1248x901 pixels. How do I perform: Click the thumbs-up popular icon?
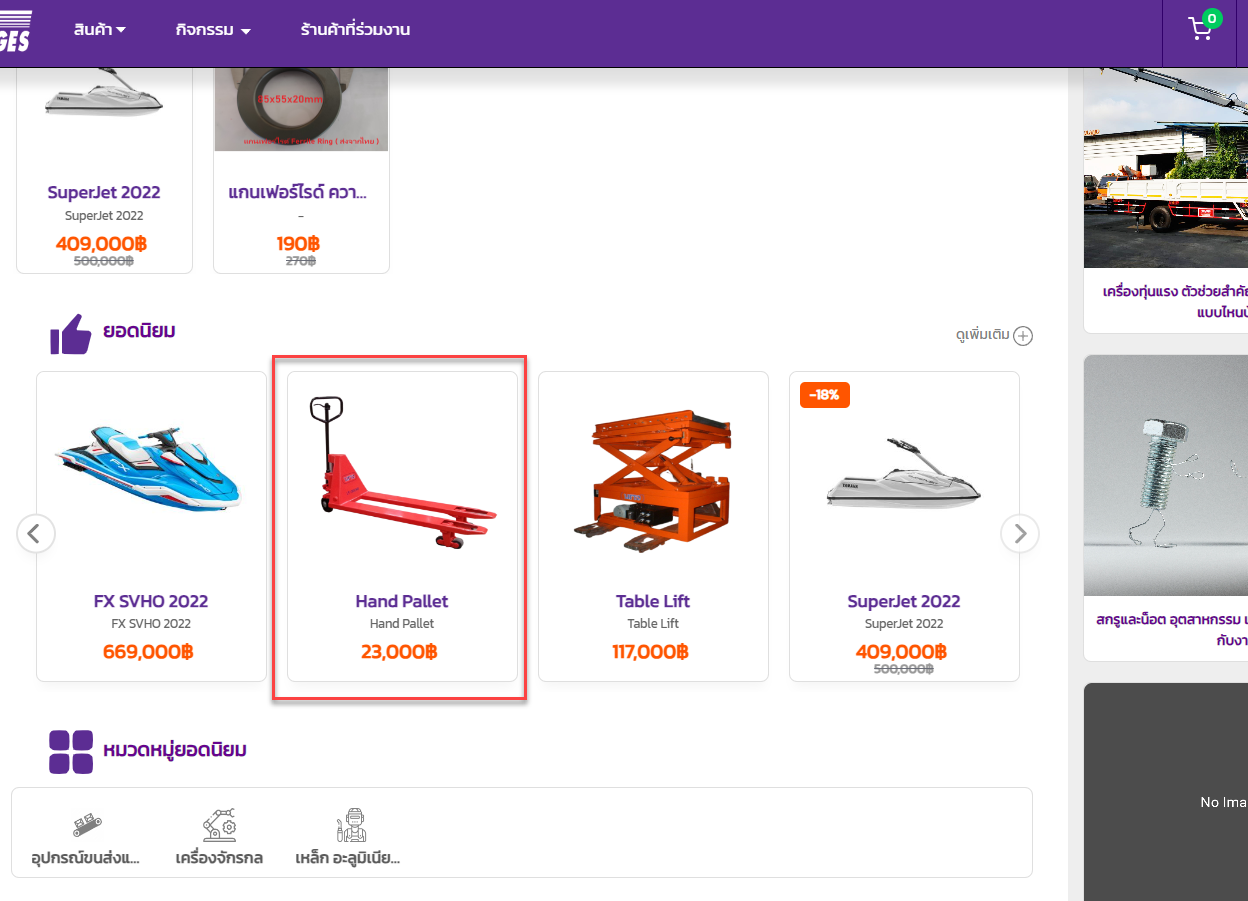click(71, 334)
